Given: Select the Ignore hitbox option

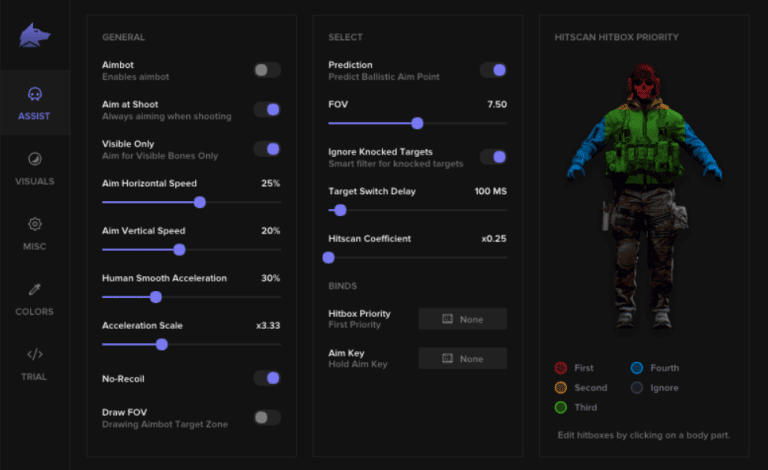Looking at the screenshot, I should click(x=636, y=388).
